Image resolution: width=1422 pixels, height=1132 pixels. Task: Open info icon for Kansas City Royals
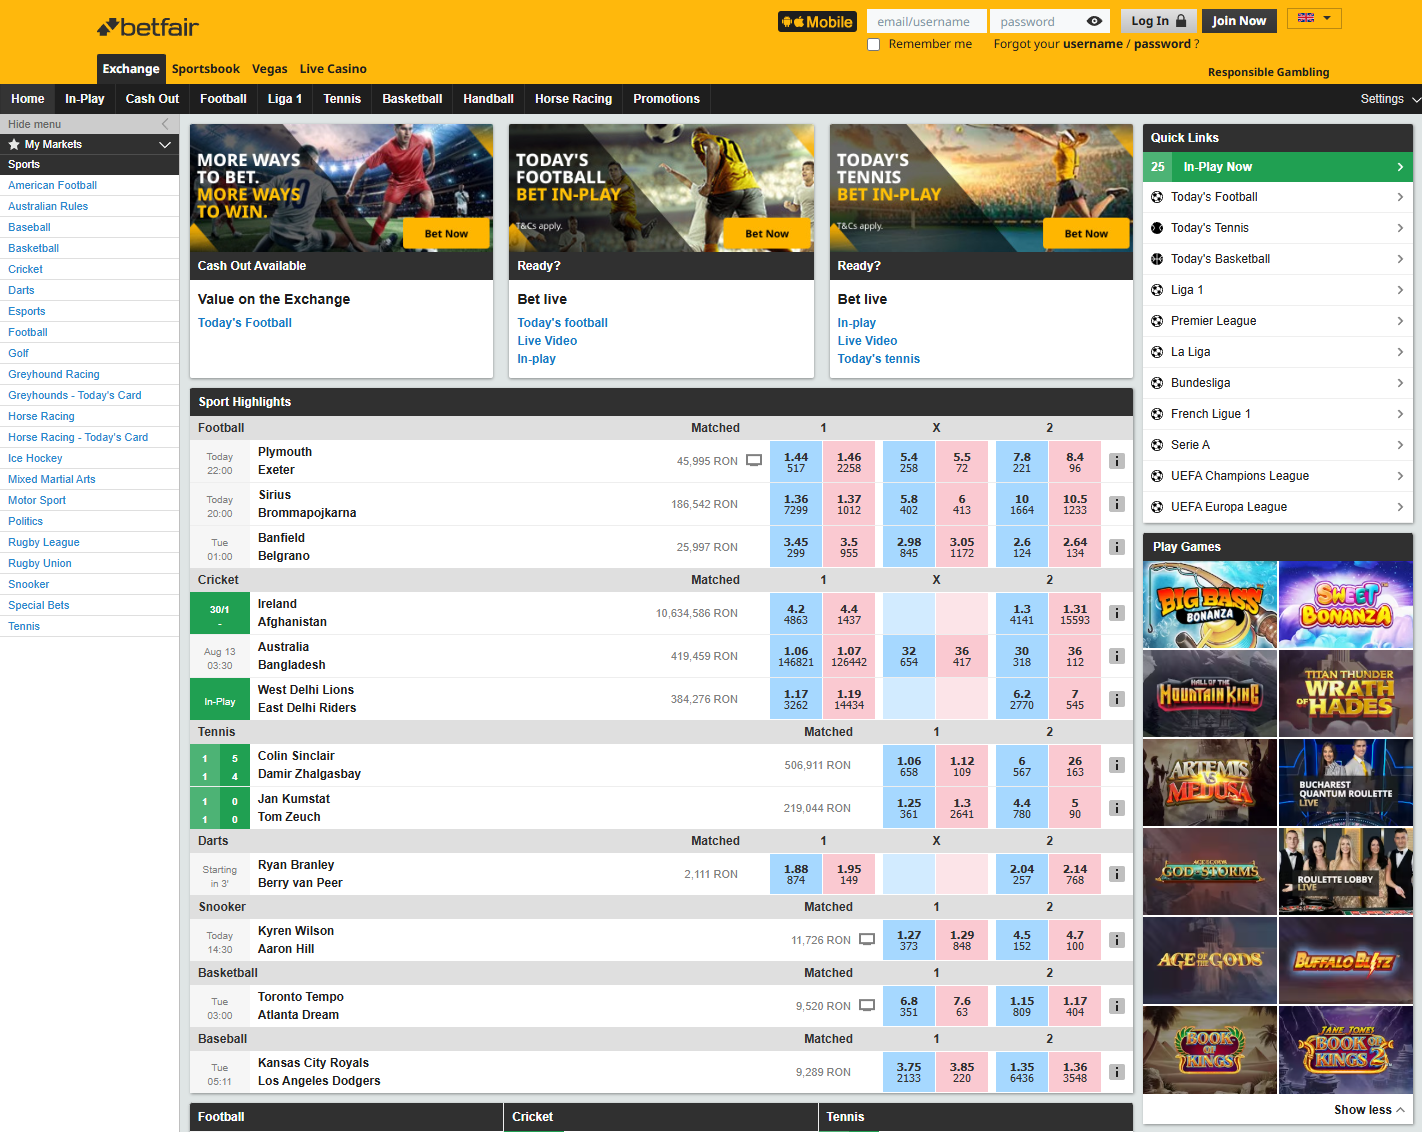click(x=1117, y=1072)
